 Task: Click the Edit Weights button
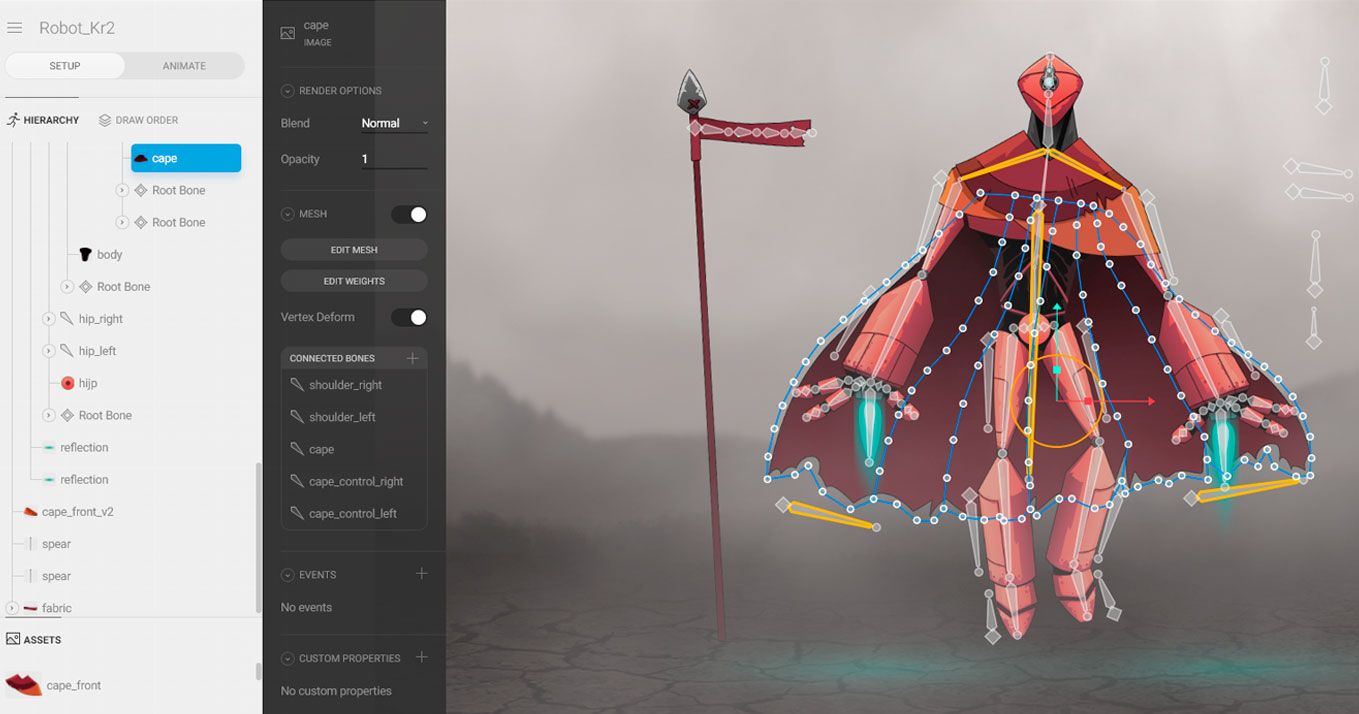pos(354,281)
